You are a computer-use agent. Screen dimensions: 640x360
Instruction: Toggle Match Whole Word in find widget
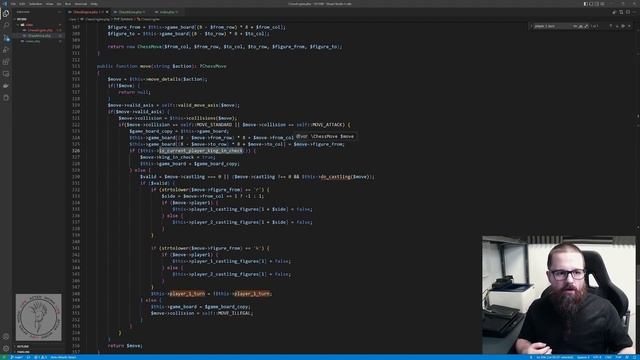click(x=581, y=26)
